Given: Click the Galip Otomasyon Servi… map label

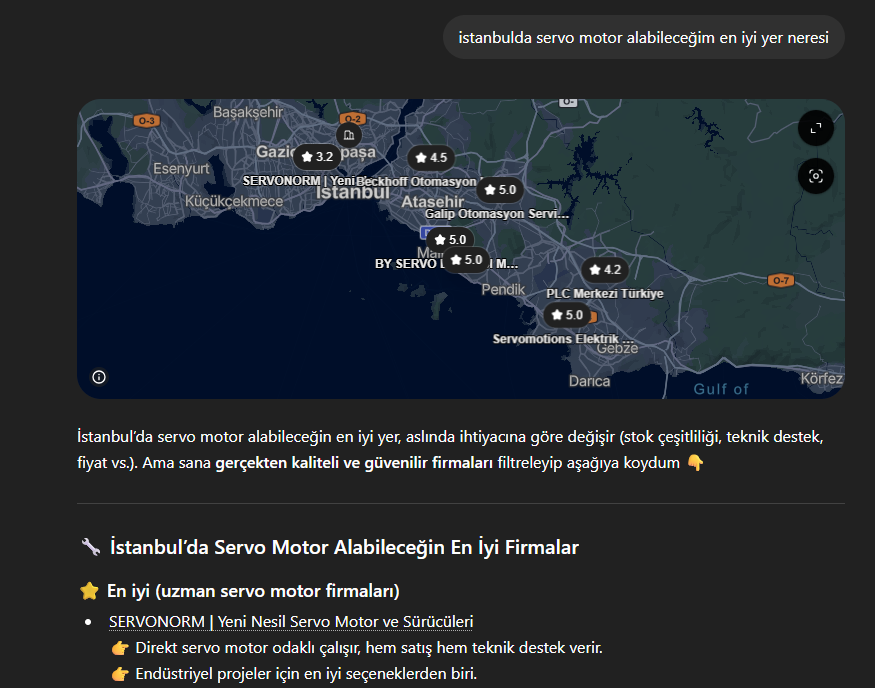Looking at the screenshot, I should click(497, 214).
